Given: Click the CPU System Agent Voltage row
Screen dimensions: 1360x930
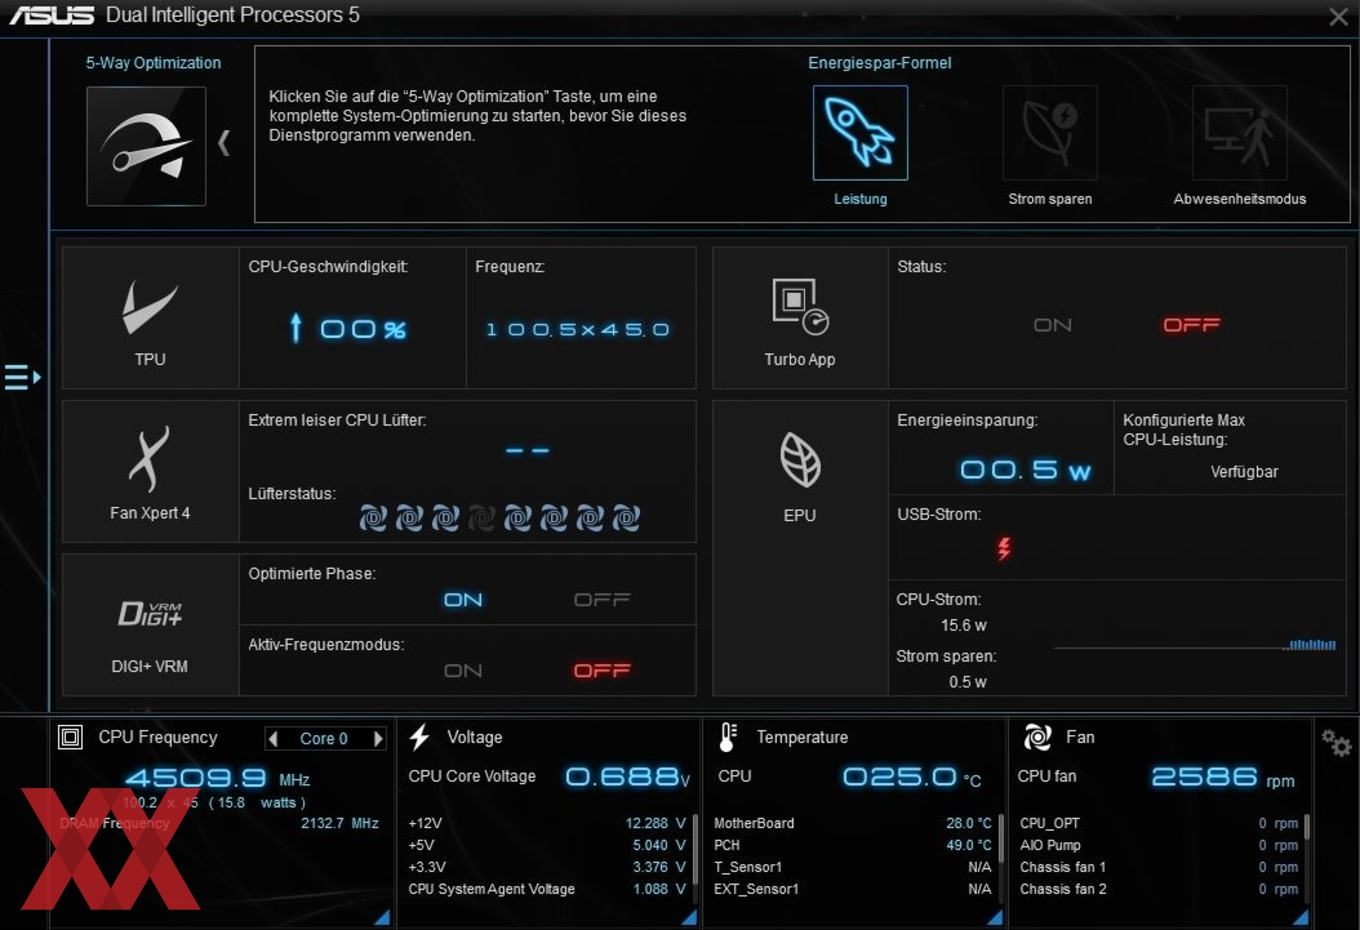Looking at the screenshot, I should click(x=547, y=889).
